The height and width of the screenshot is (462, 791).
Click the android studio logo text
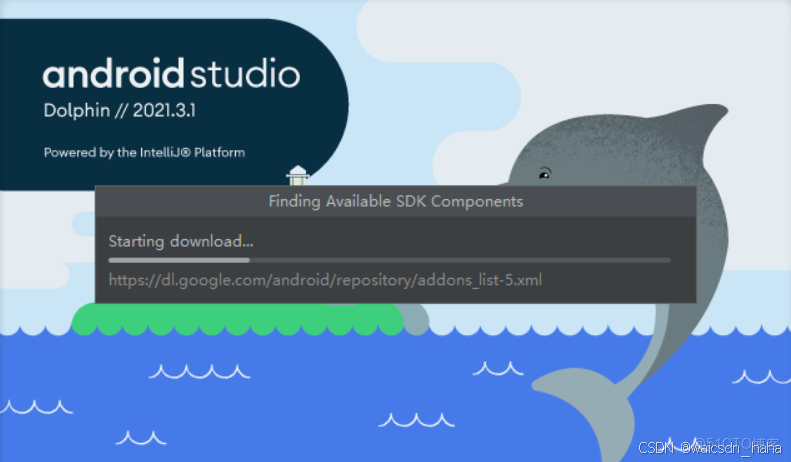(x=172, y=73)
